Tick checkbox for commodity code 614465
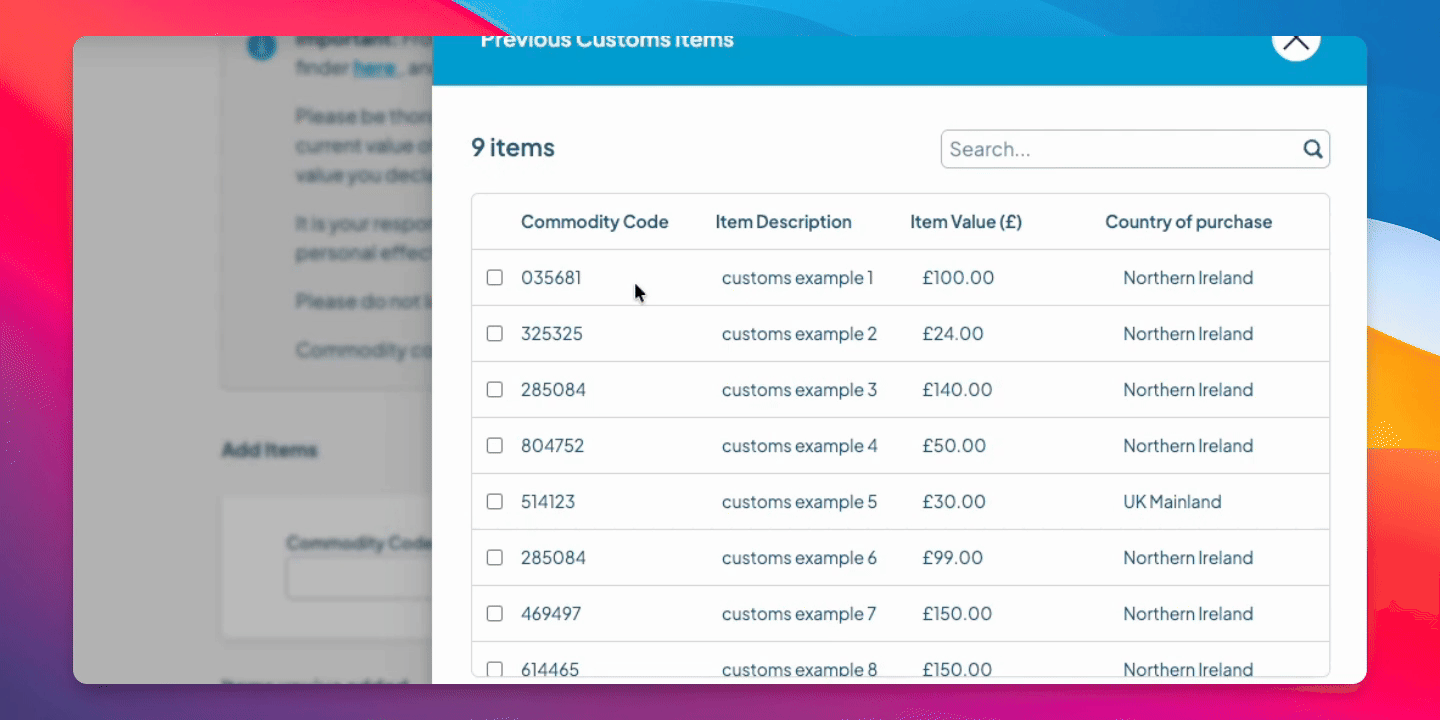This screenshot has height=720, width=1440. point(495,668)
